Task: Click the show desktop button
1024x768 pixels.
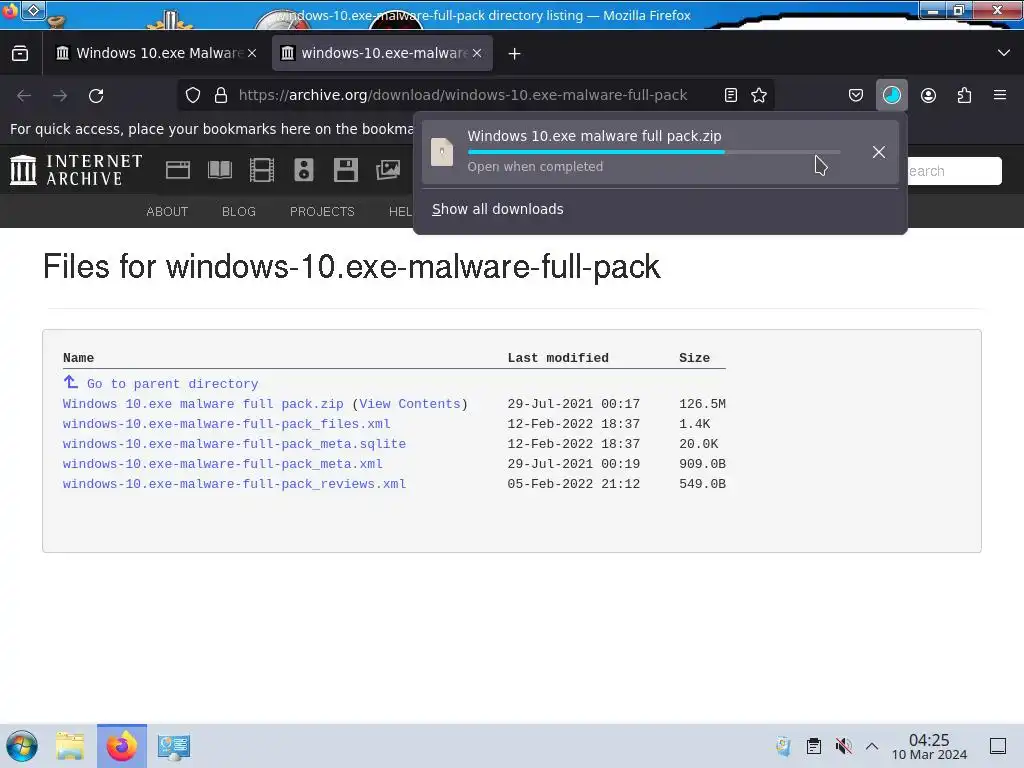Action: click(998, 746)
